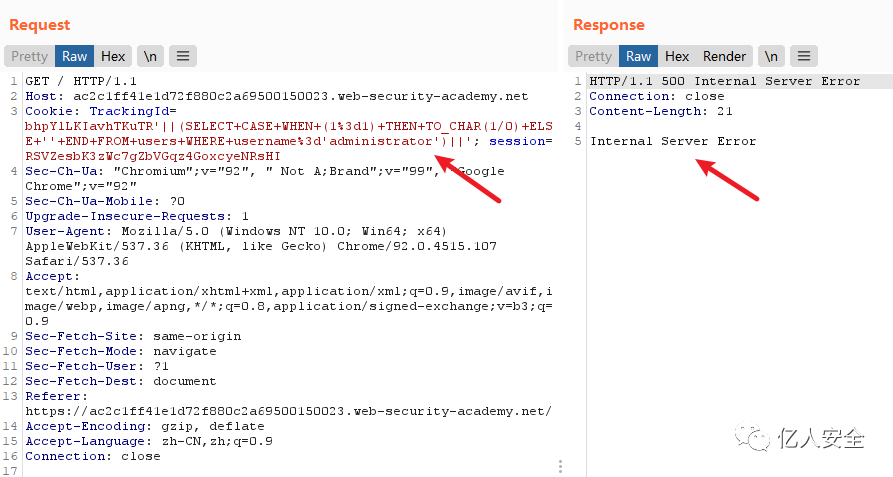Switch Request view to Pretty tab

click(x=30, y=56)
